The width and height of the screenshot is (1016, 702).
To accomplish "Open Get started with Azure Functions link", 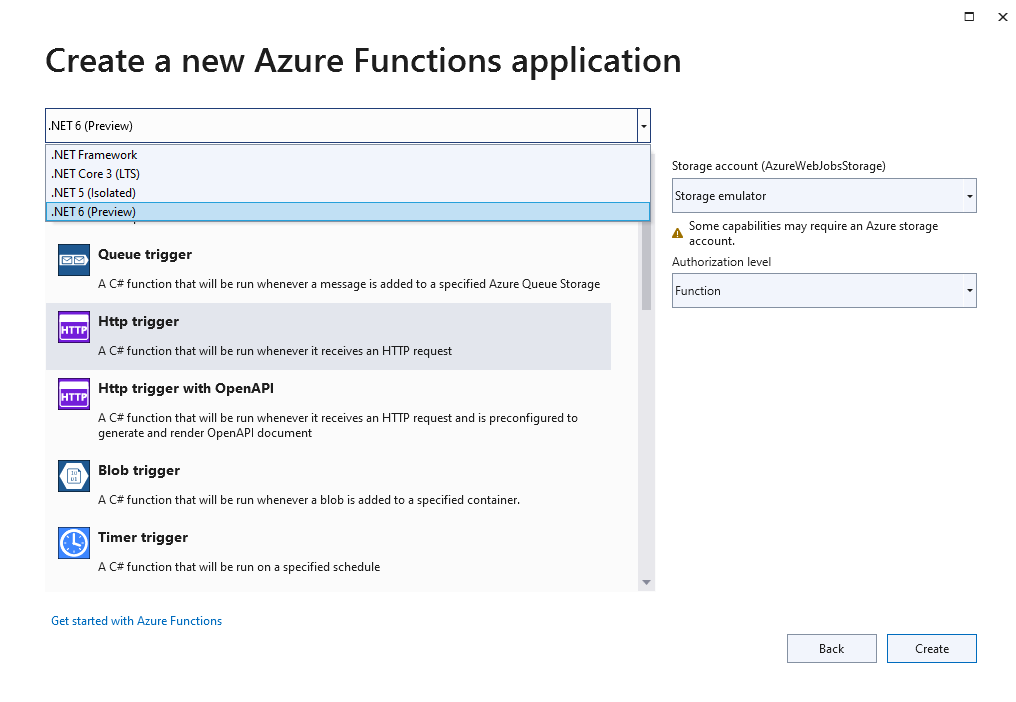I will 136,620.
